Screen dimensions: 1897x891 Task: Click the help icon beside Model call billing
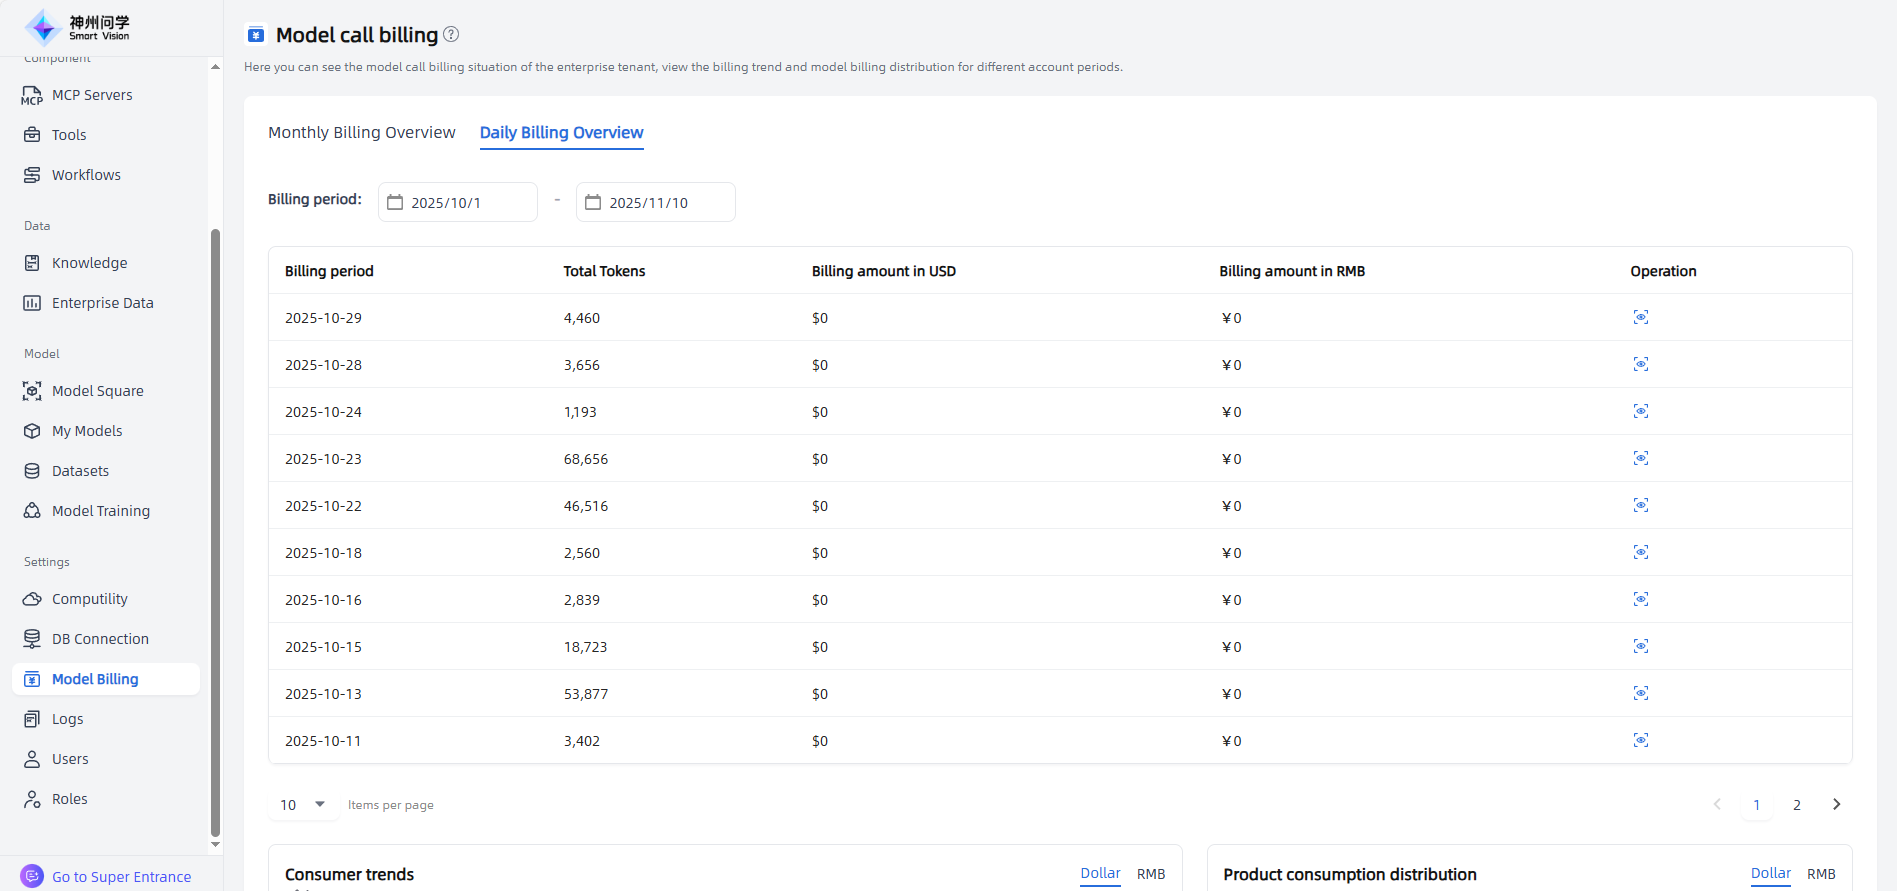[451, 34]
